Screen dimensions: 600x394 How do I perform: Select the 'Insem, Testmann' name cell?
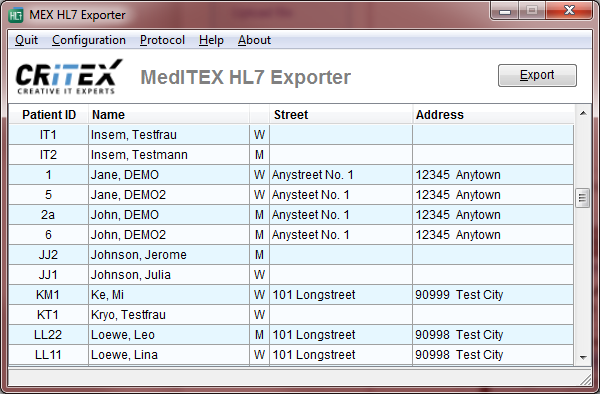click(169, 155)
